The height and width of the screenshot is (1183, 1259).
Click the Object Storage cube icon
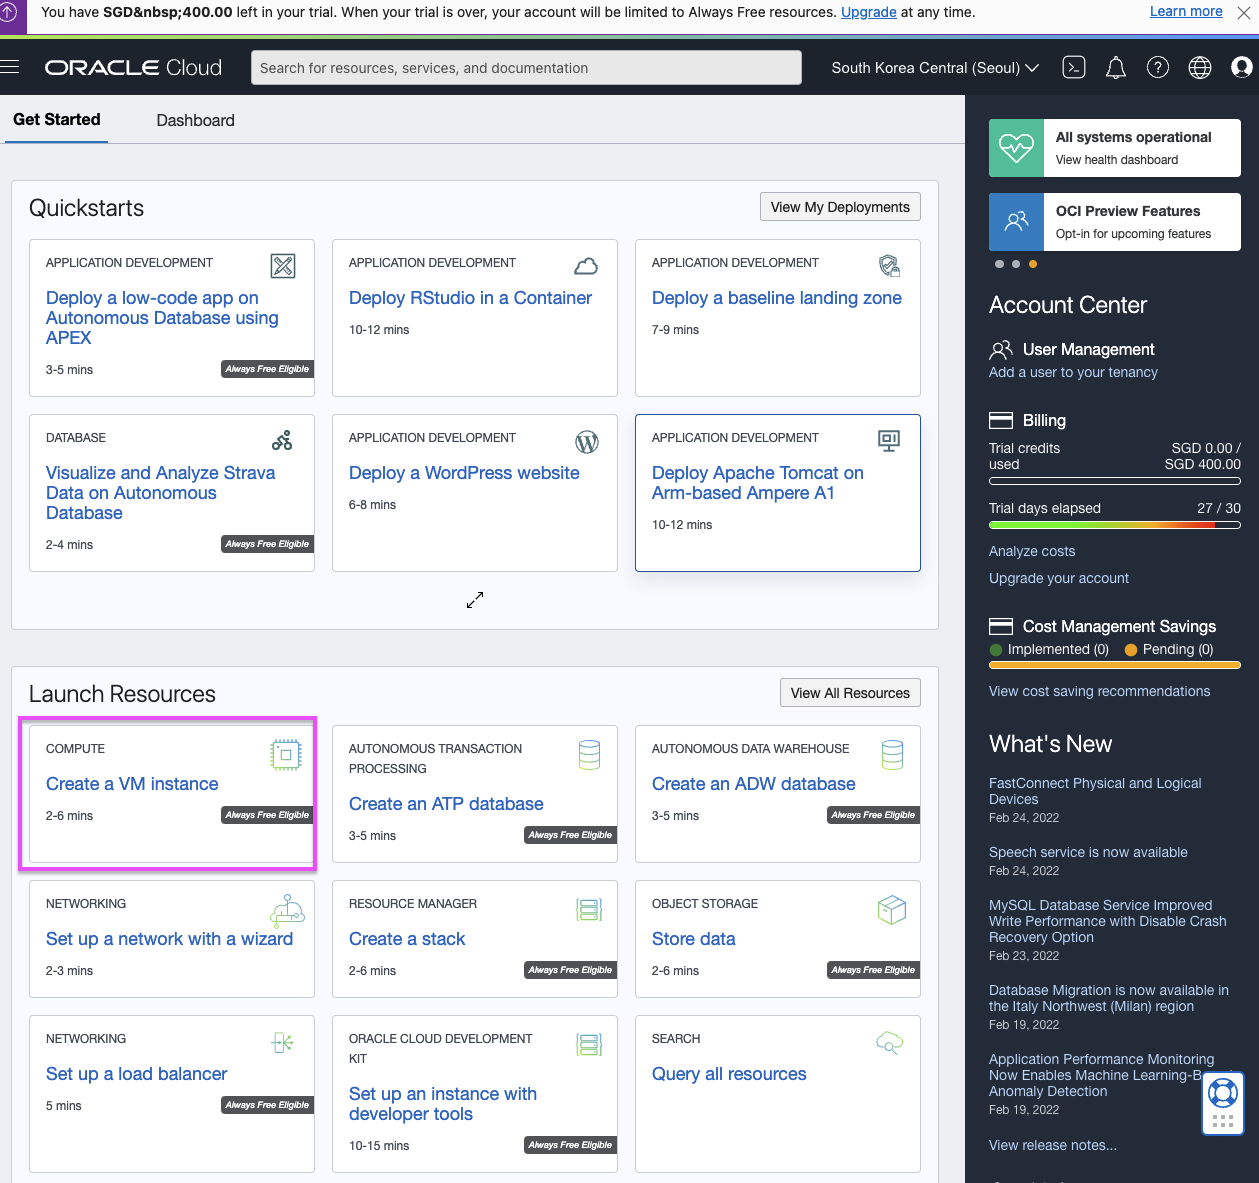click(x=892, y=910)
